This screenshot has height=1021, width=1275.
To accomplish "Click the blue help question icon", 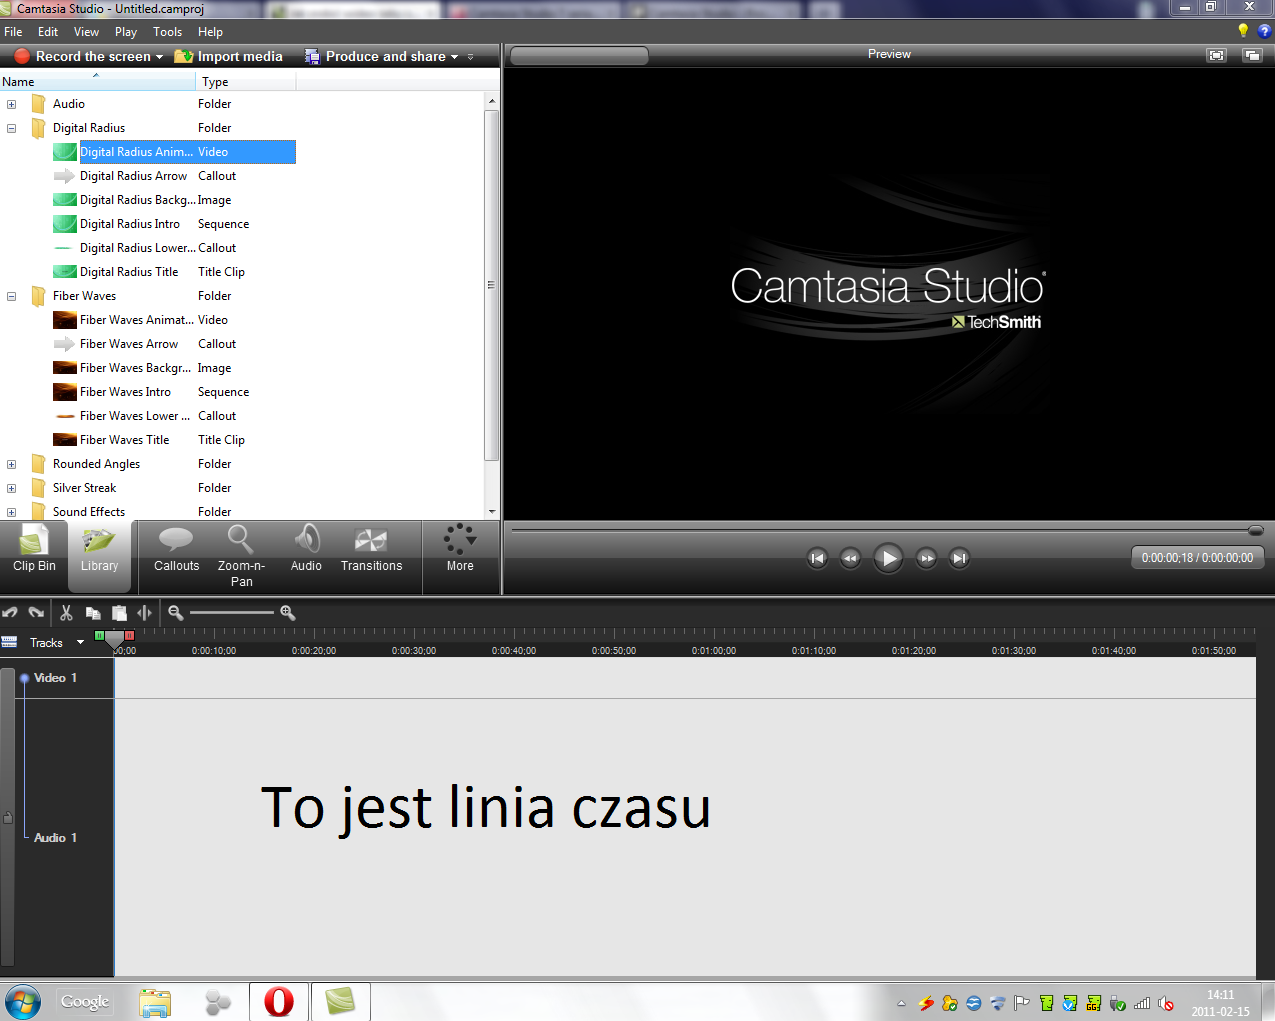I will (x=1264, y=31).
